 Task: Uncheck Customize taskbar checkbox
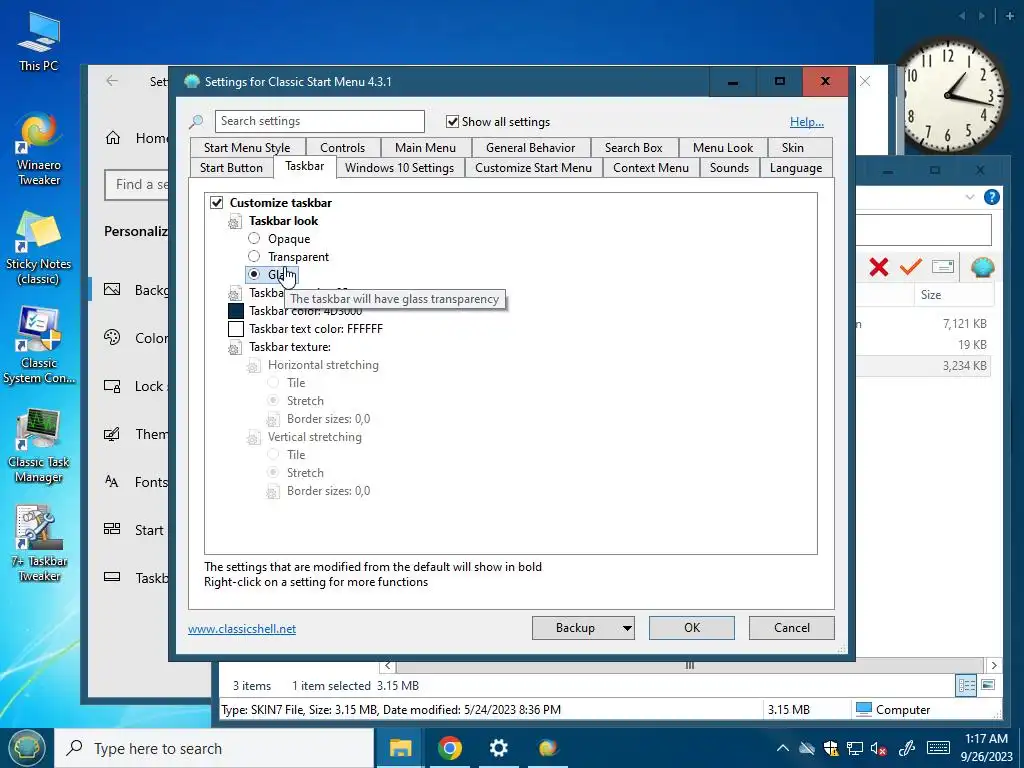[217, 202]
